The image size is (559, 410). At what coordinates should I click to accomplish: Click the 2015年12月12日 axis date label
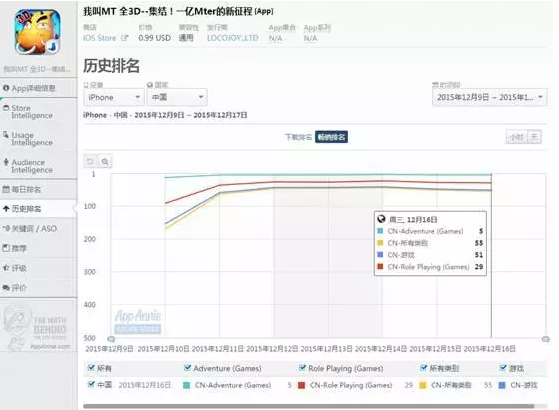point(272,348)
